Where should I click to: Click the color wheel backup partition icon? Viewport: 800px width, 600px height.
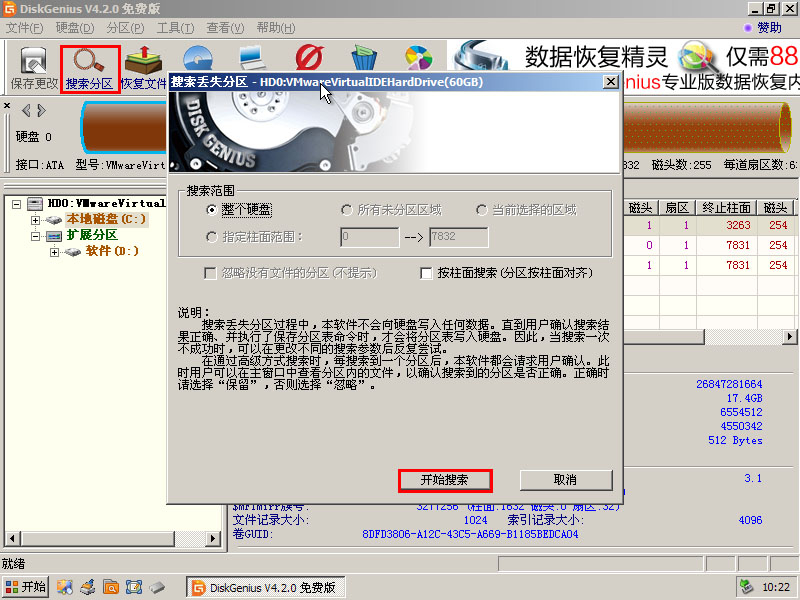(418, 58)
